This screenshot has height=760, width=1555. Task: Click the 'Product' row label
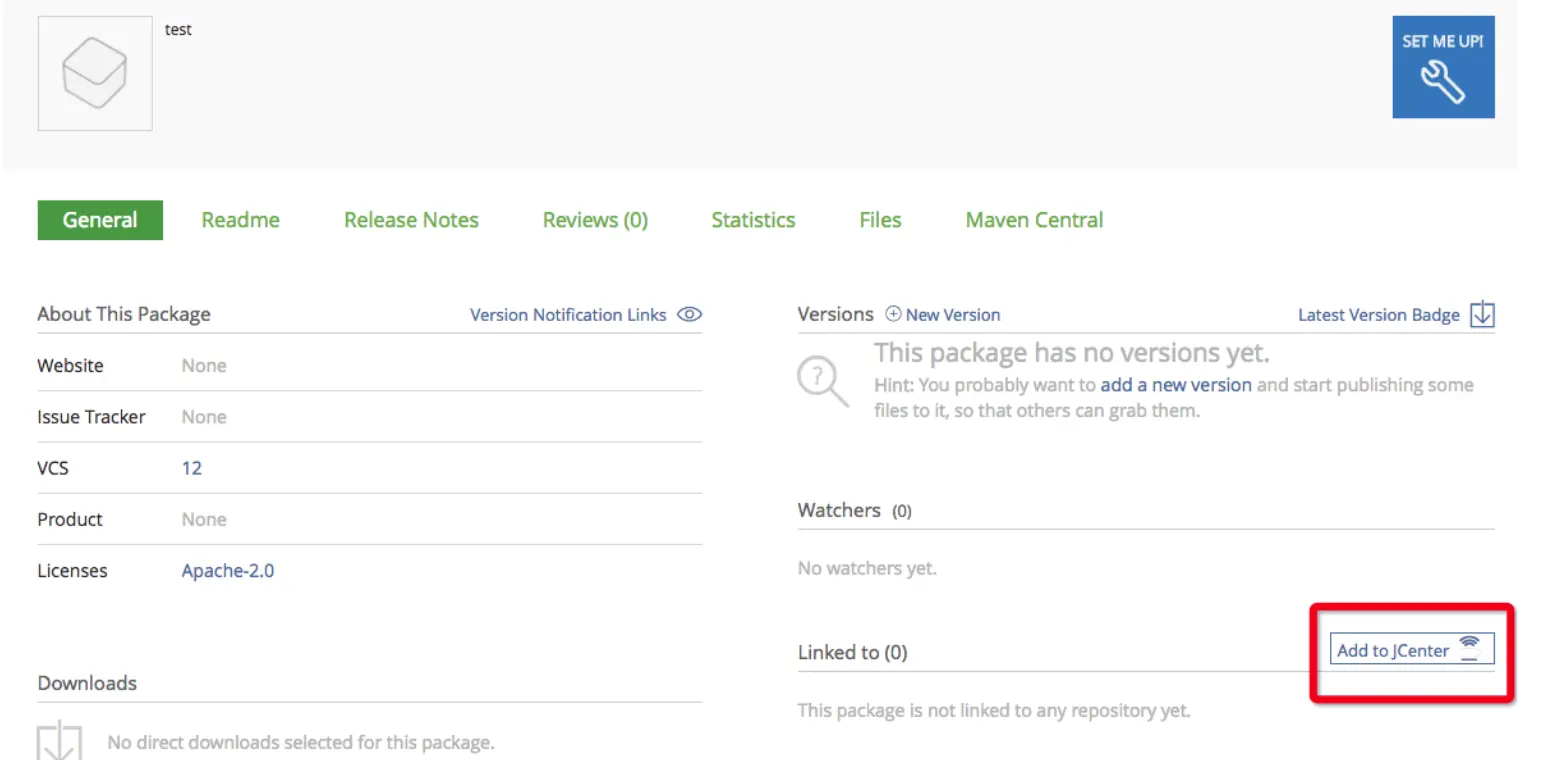click(x=70, y=520)
